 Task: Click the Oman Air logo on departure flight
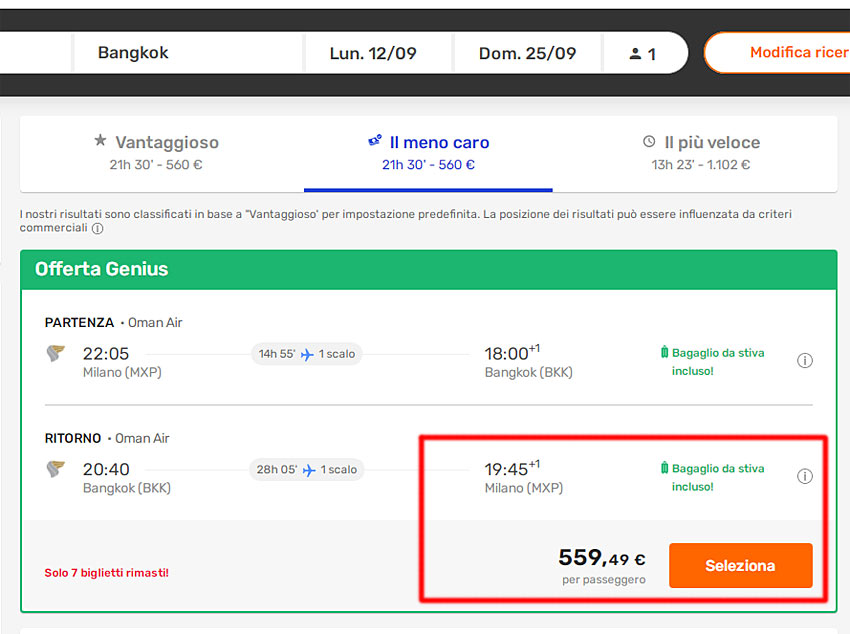(x=56, y=353)
